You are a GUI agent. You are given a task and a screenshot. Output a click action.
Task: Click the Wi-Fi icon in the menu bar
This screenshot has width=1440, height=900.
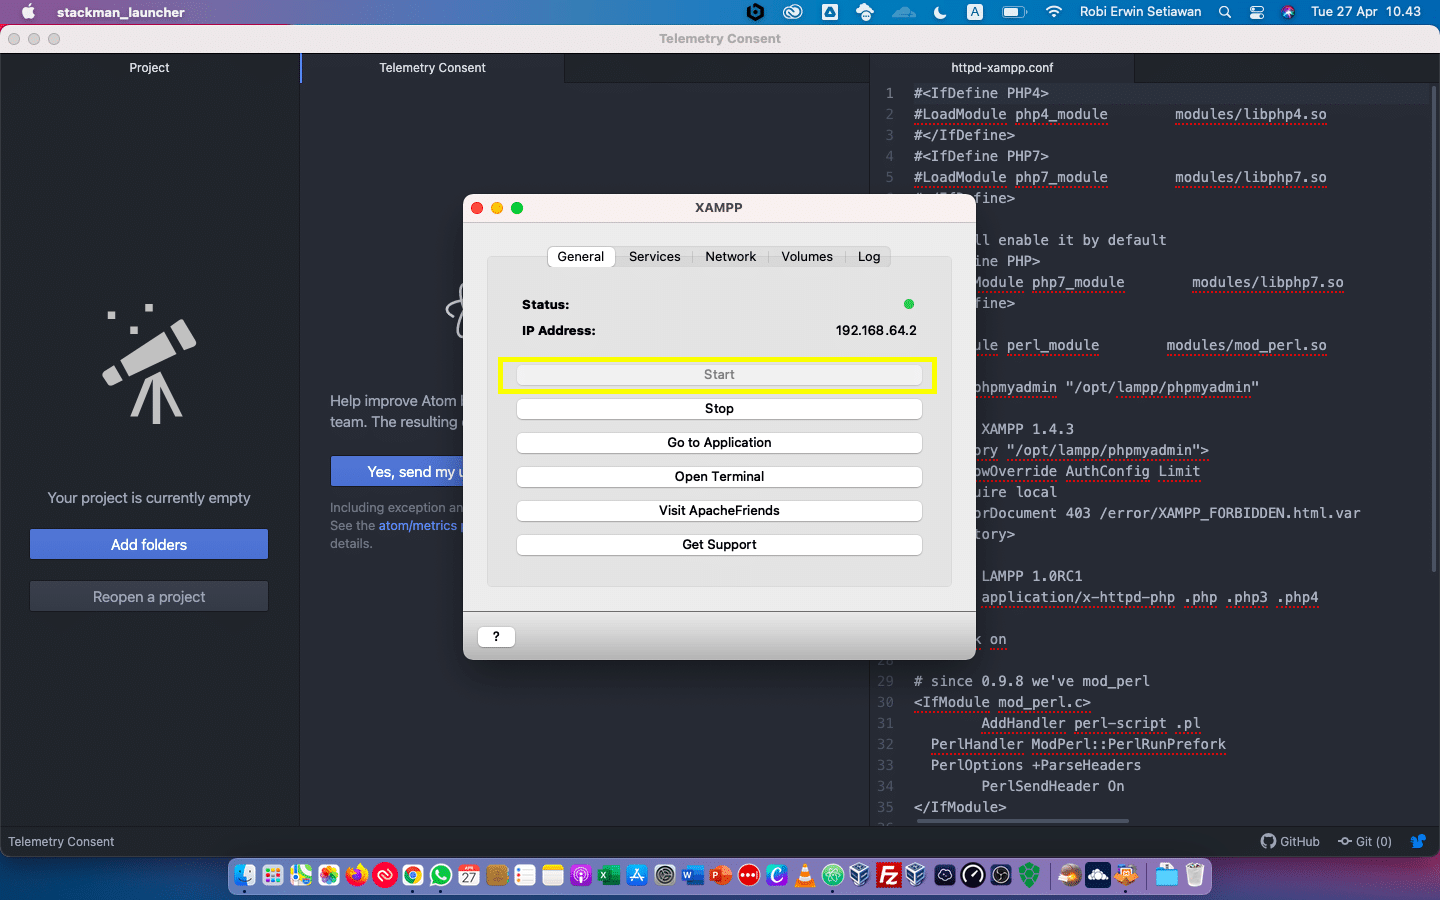[x=1054, y=12]
